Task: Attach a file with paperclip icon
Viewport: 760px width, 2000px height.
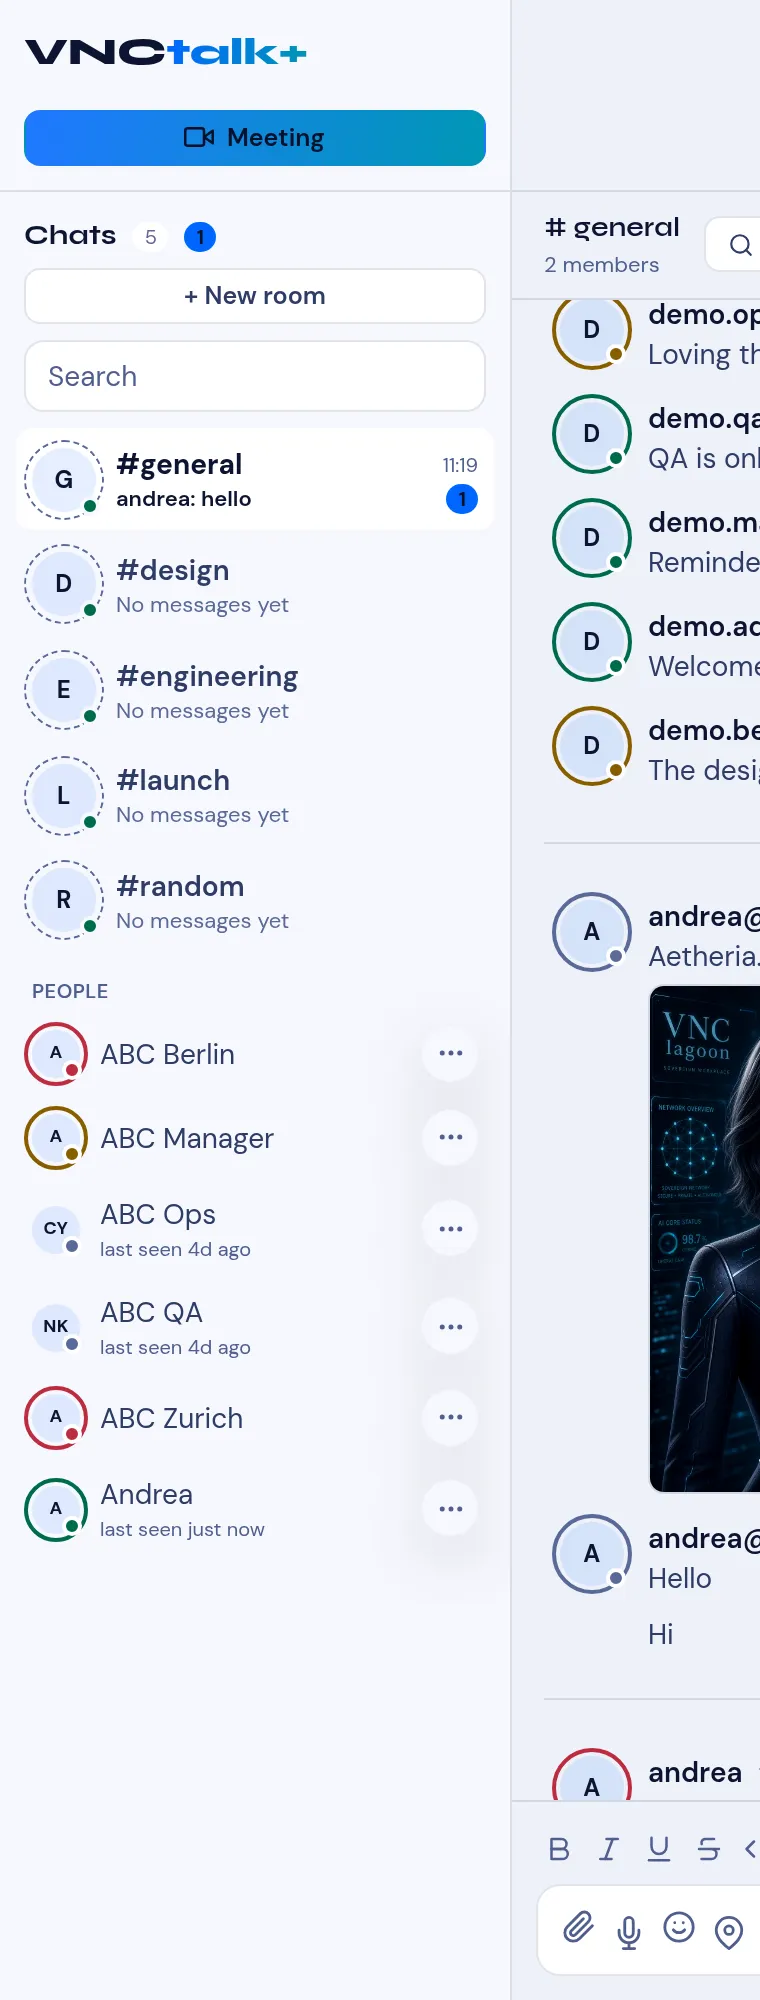Action: tap(579, 1929)
